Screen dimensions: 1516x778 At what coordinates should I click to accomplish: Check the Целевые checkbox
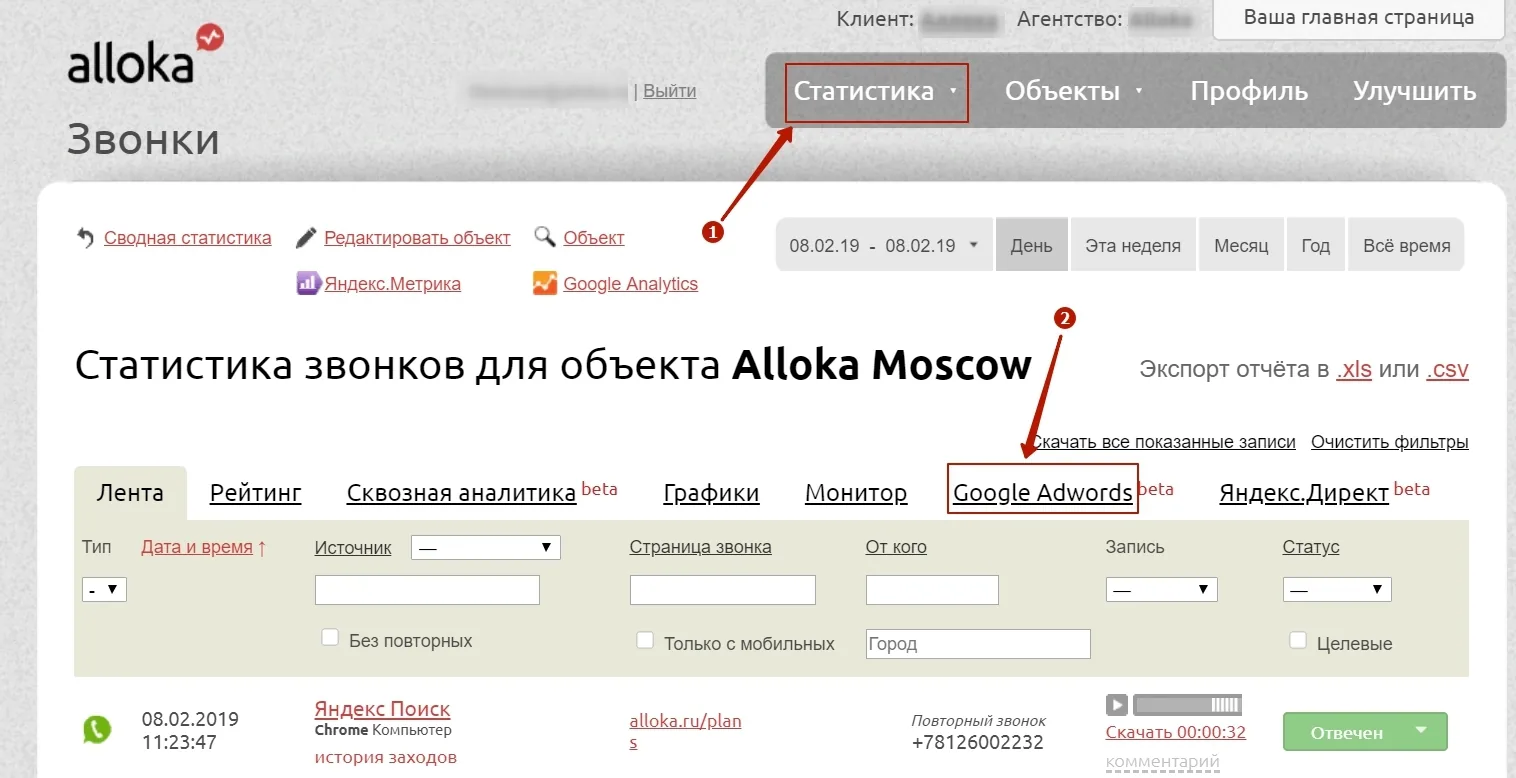(1298, 640)
